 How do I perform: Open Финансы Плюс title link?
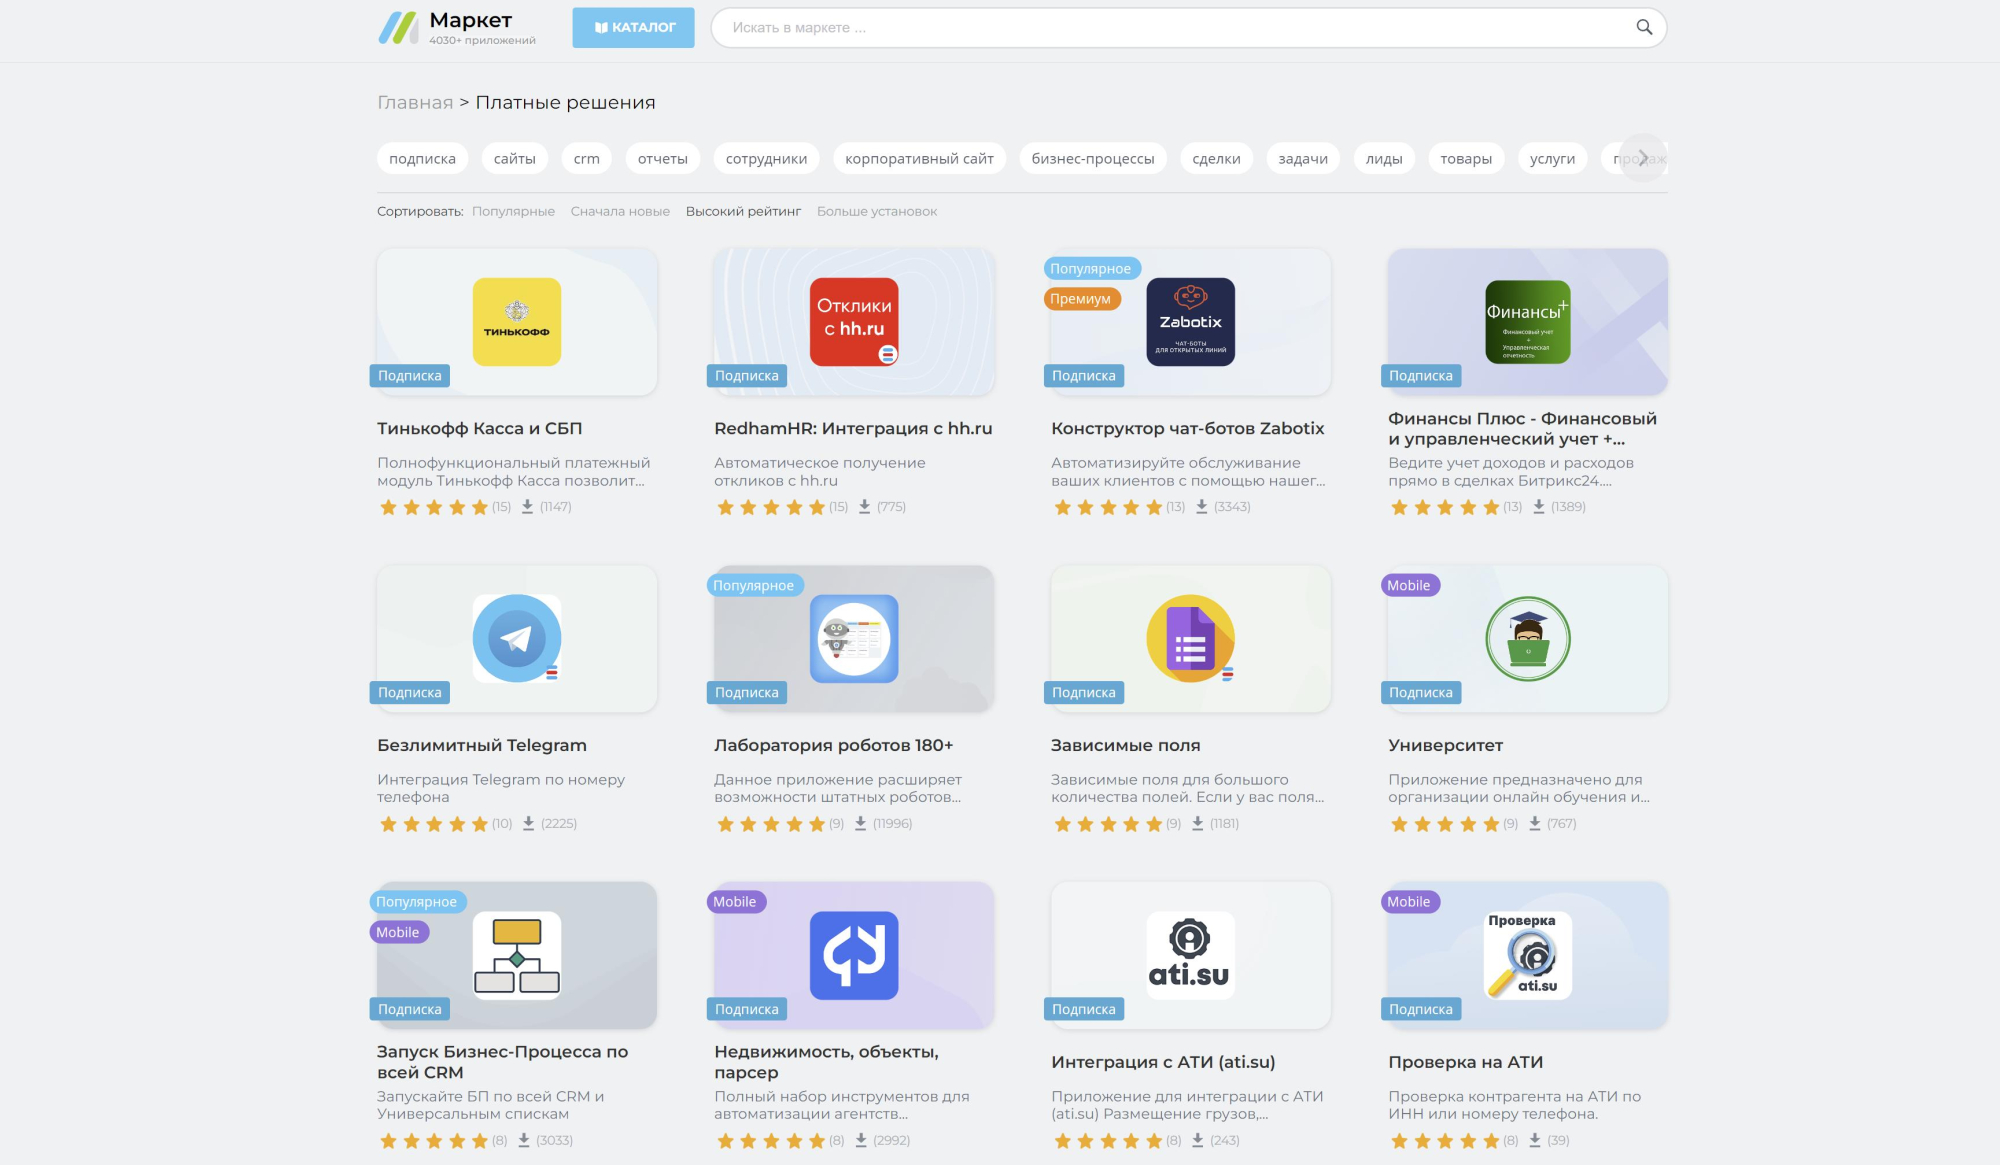pyautogui.click(x=1523, y=429)
